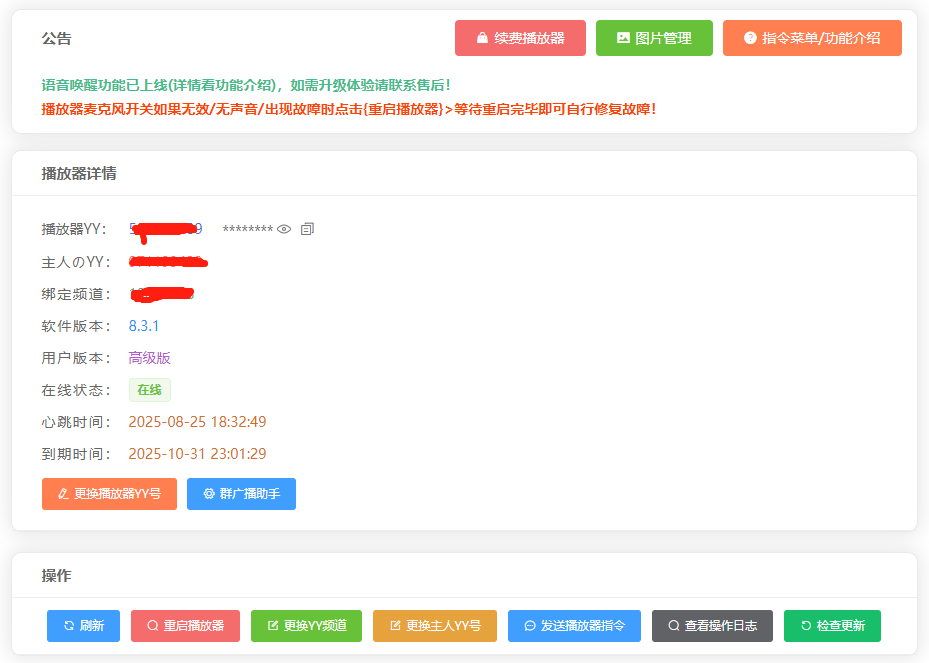Click the 更换播放器YY号 button
Screen dimensions: 929x663
coord(109,494)
